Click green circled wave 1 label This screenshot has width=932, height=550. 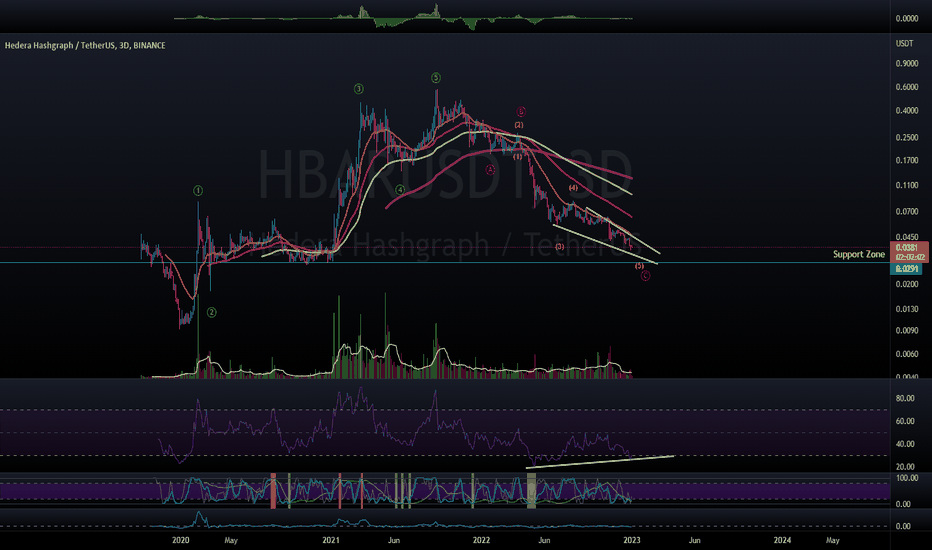[x=198, y=191]
